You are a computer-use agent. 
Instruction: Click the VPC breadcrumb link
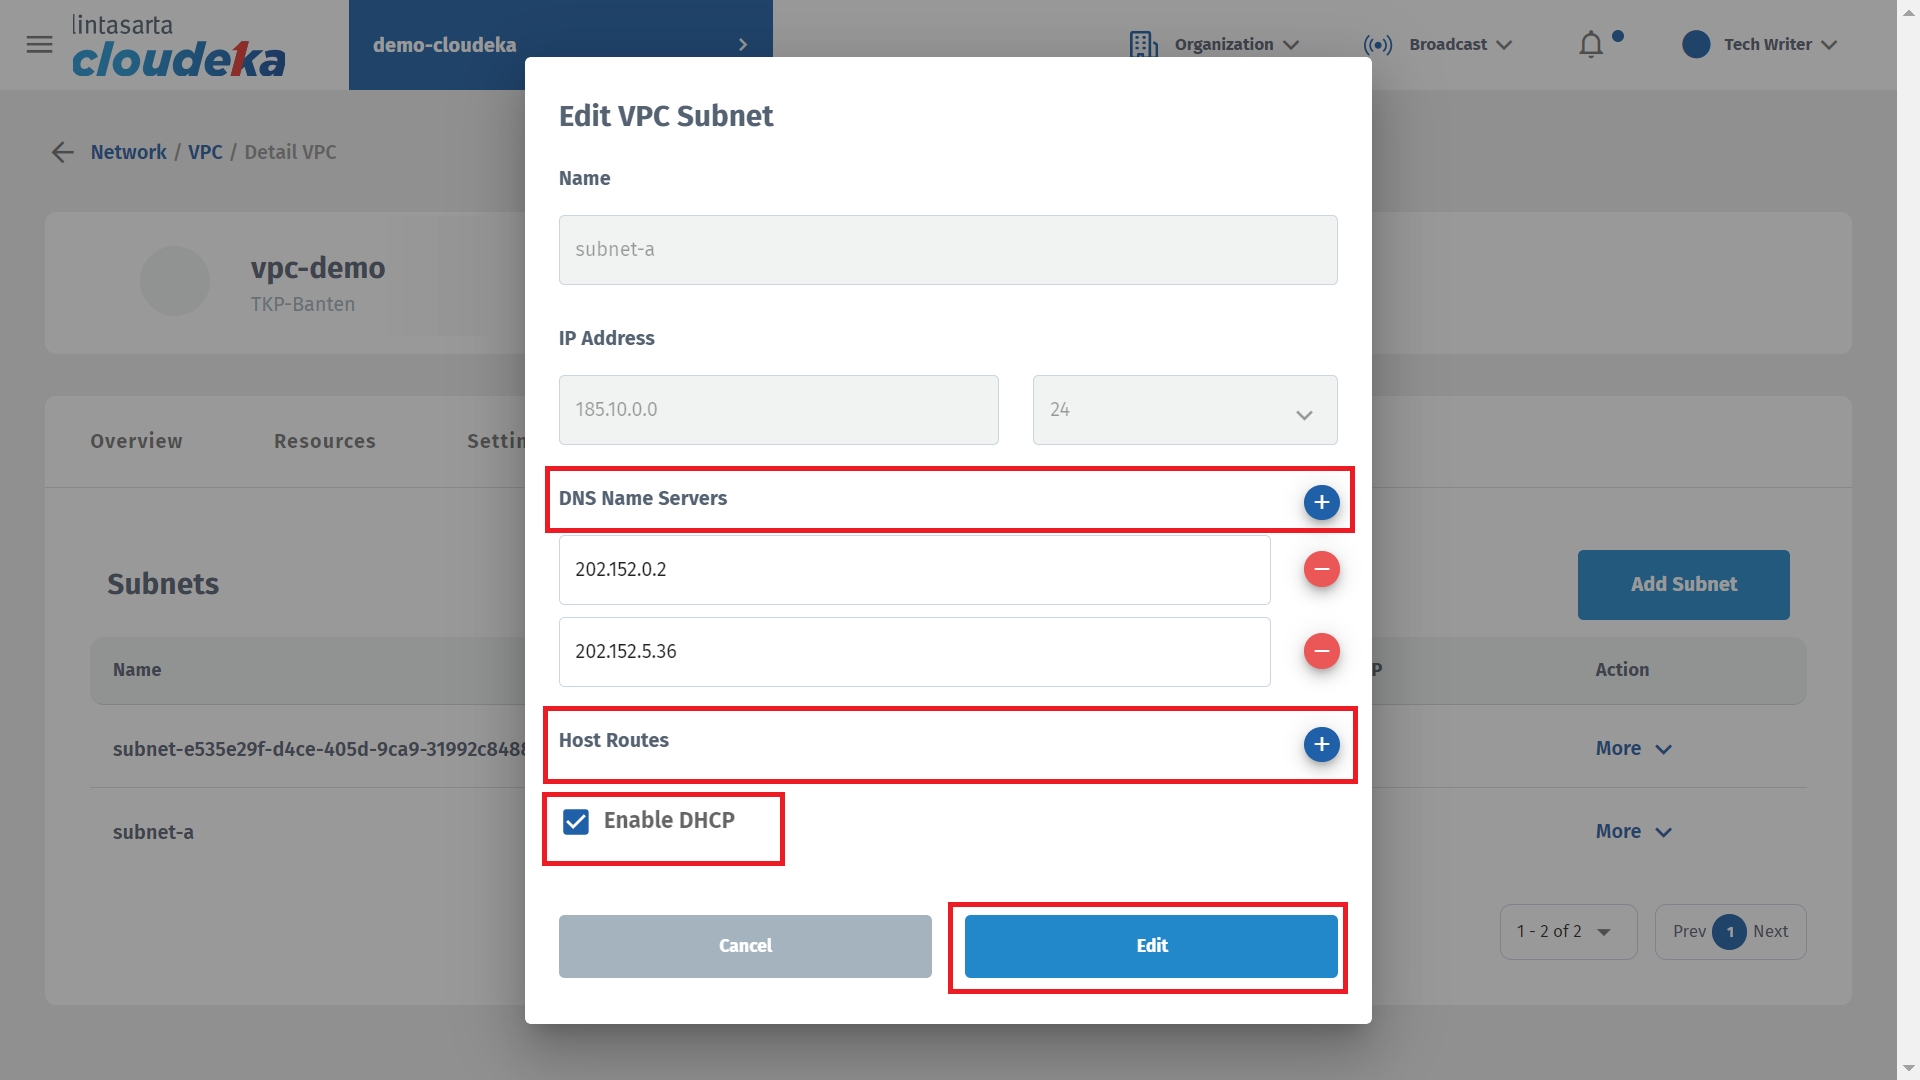pyautogui.click(x=205, y=152)
